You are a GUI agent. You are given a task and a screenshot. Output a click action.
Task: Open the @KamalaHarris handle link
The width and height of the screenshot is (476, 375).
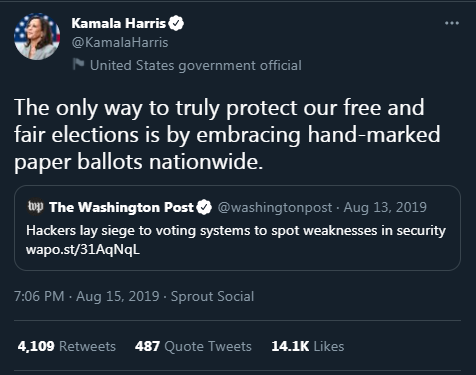[120, 43]
